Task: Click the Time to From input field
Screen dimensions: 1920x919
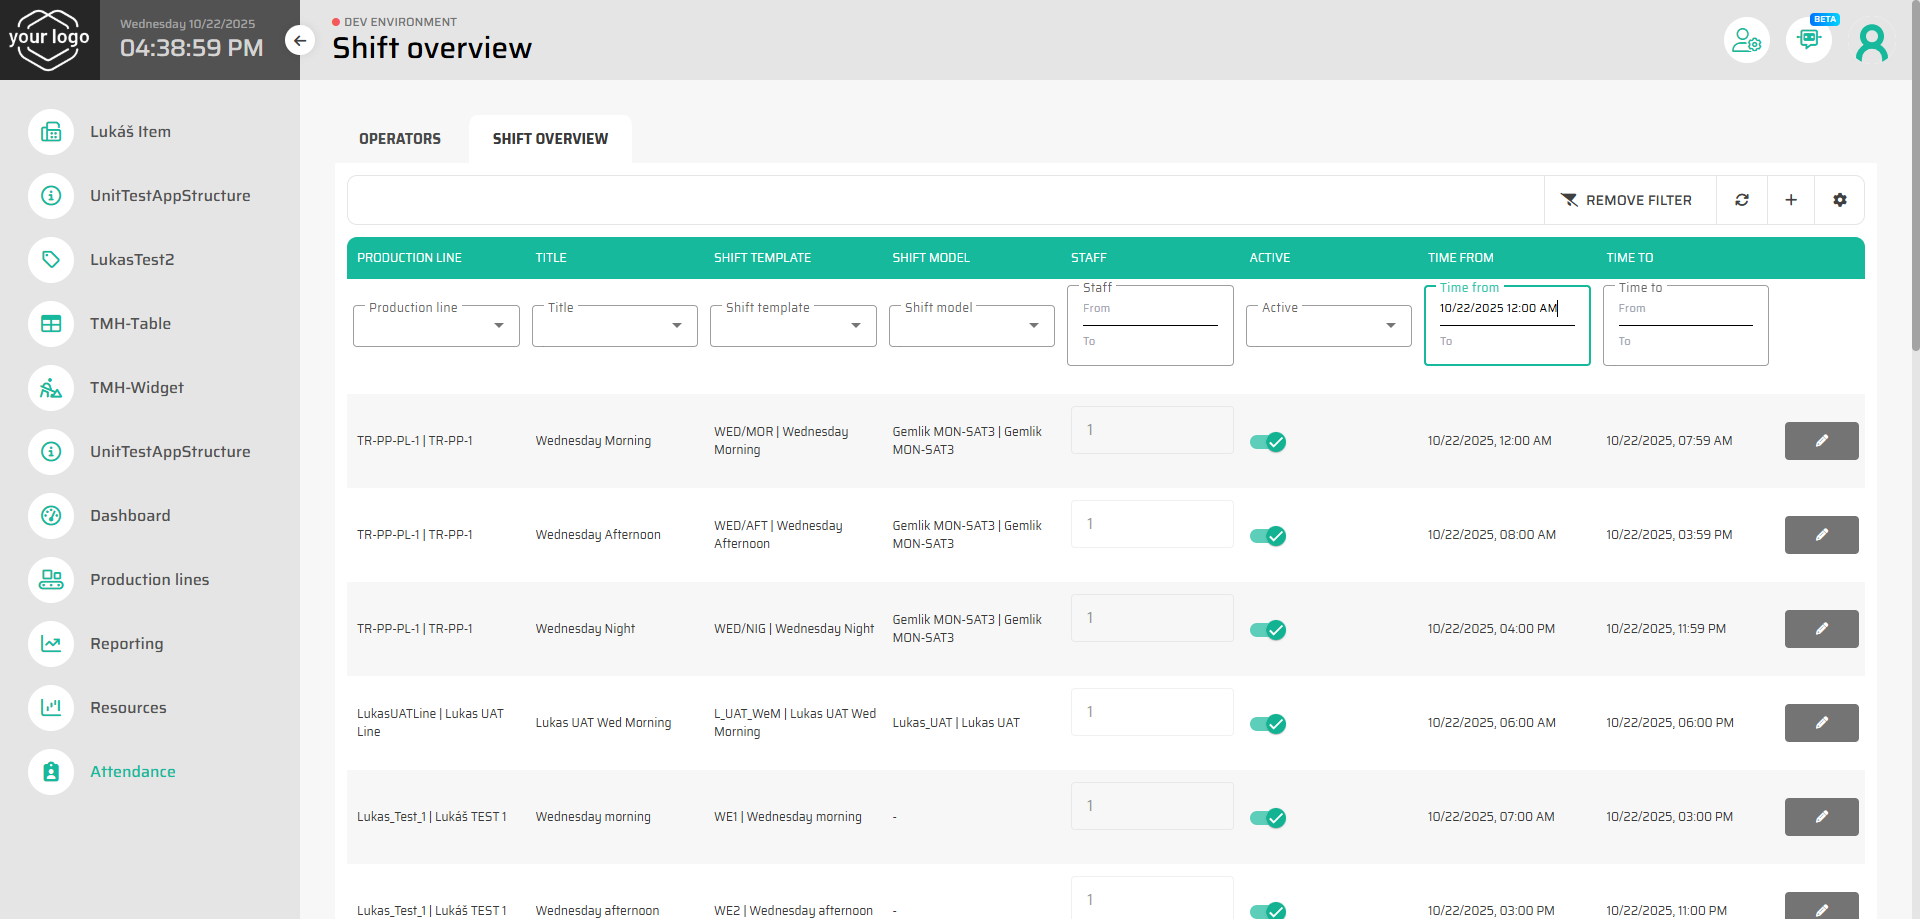Action: 1685,310
